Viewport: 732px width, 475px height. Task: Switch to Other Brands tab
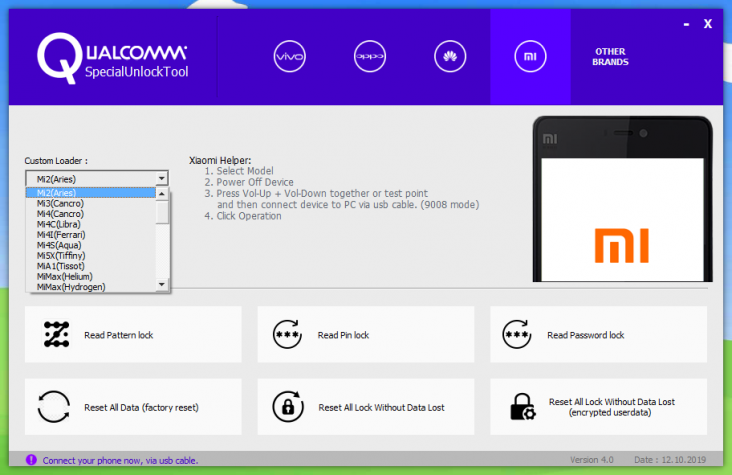point(610,57)
